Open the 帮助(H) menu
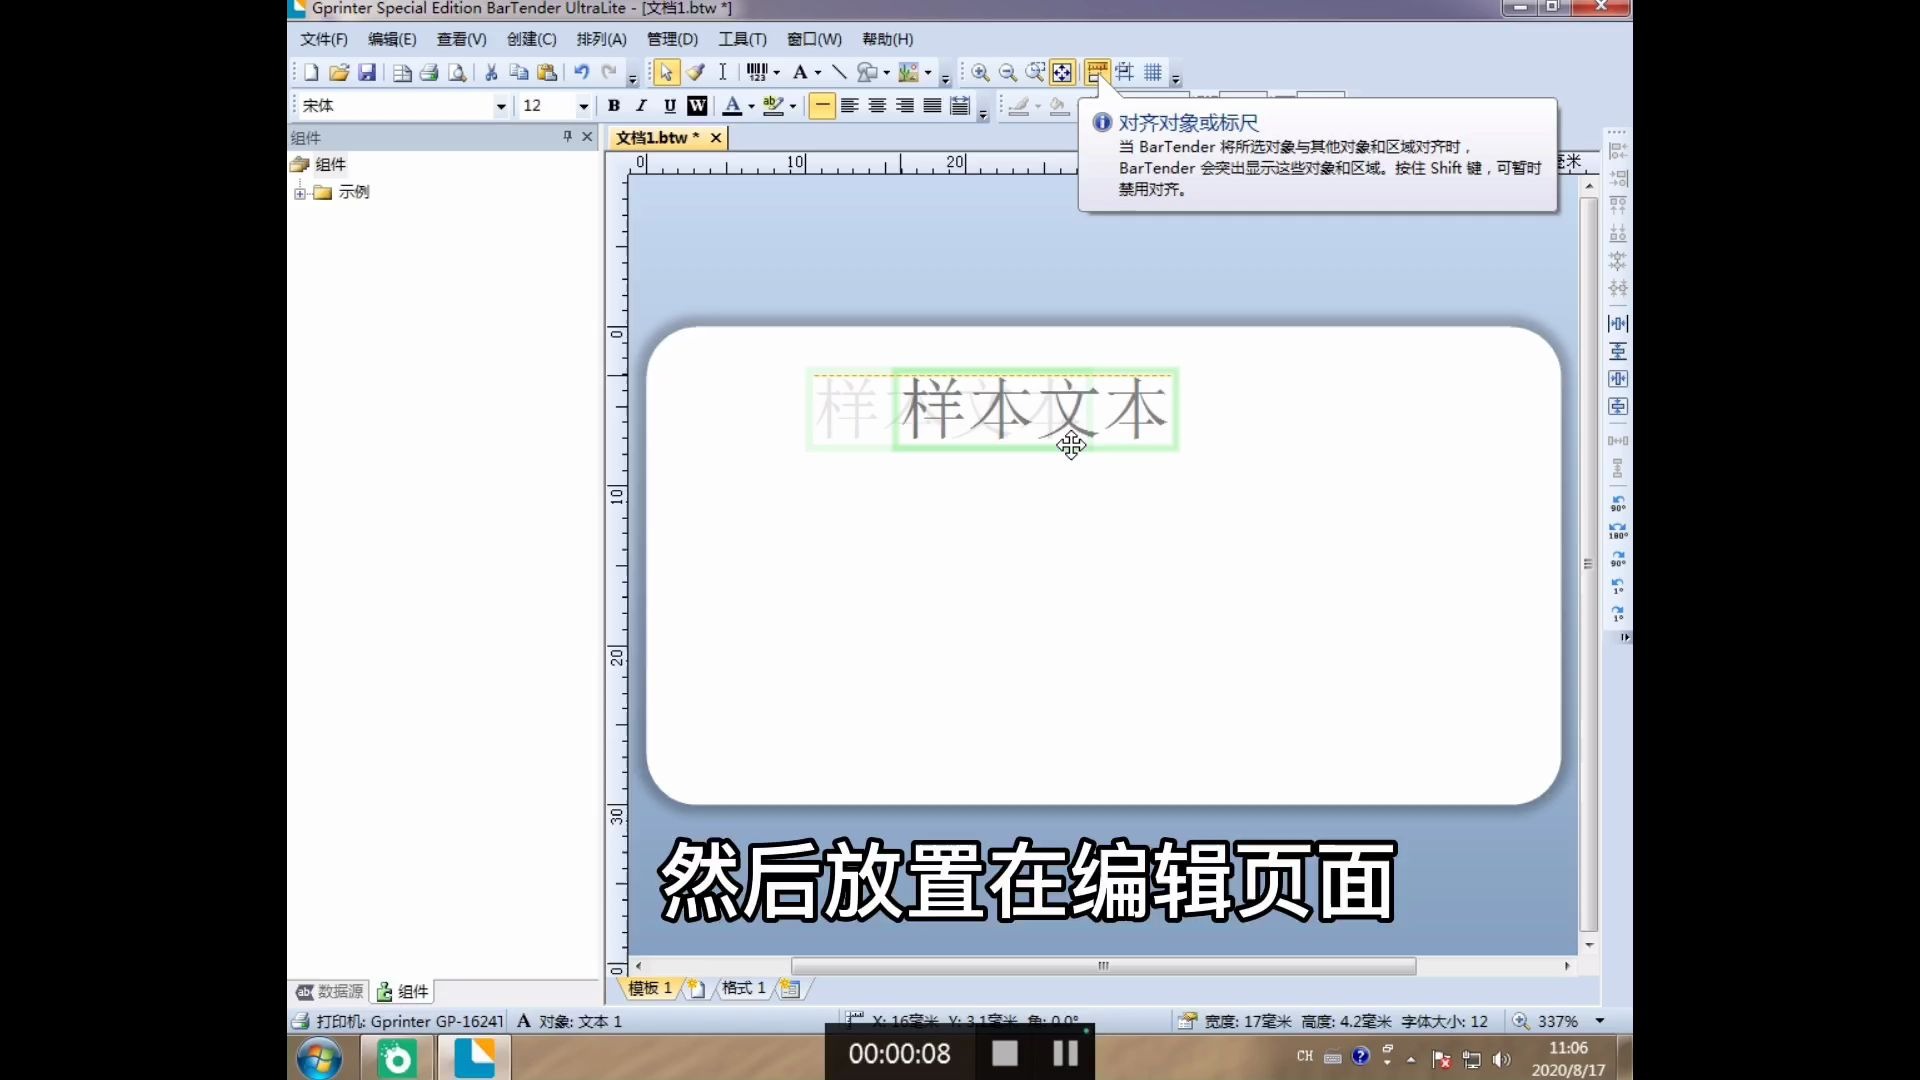This screenshot has height=1080, width=1920. 888,39
